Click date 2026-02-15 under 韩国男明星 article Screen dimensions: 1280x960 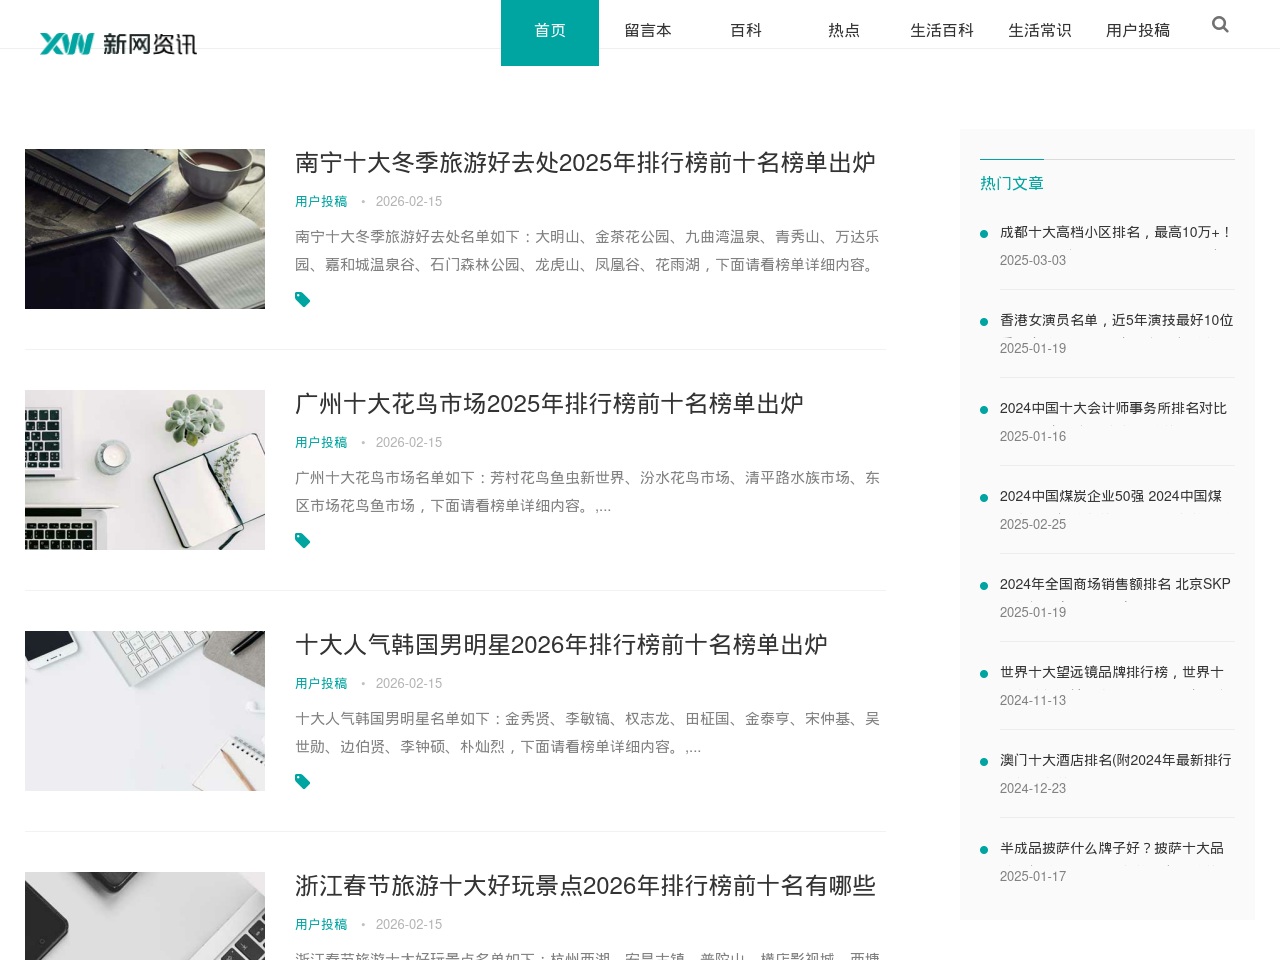click(x=409, y=684)
